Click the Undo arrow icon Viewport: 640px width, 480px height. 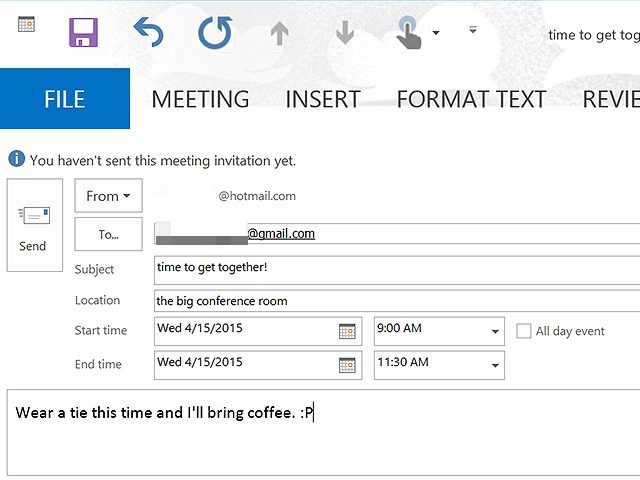point(148,33)
